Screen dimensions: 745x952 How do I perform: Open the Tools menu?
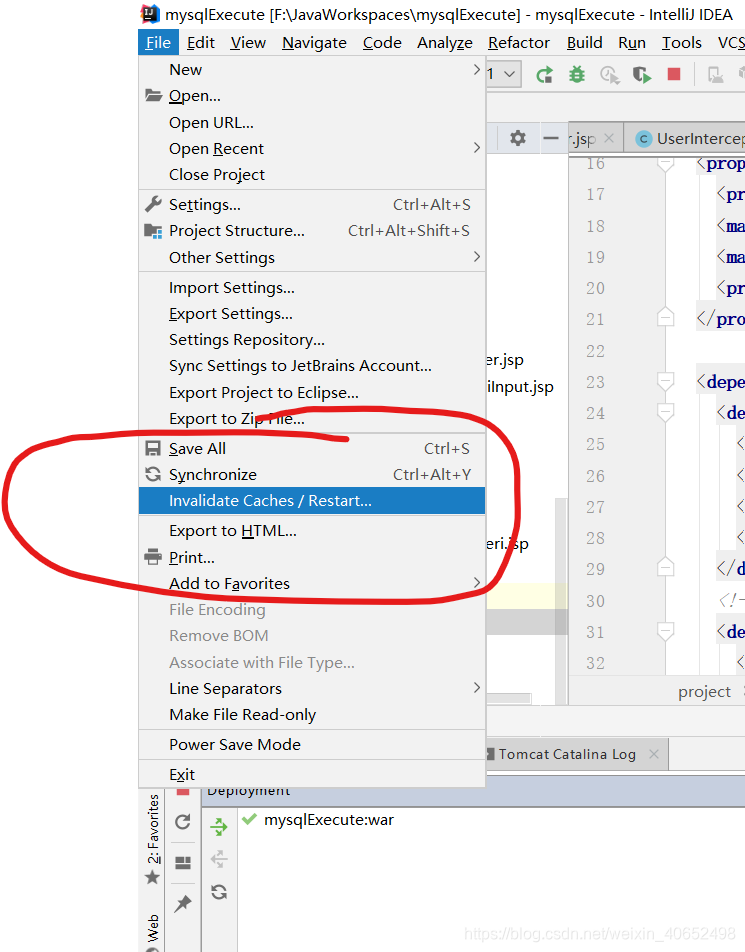(681, 42)
